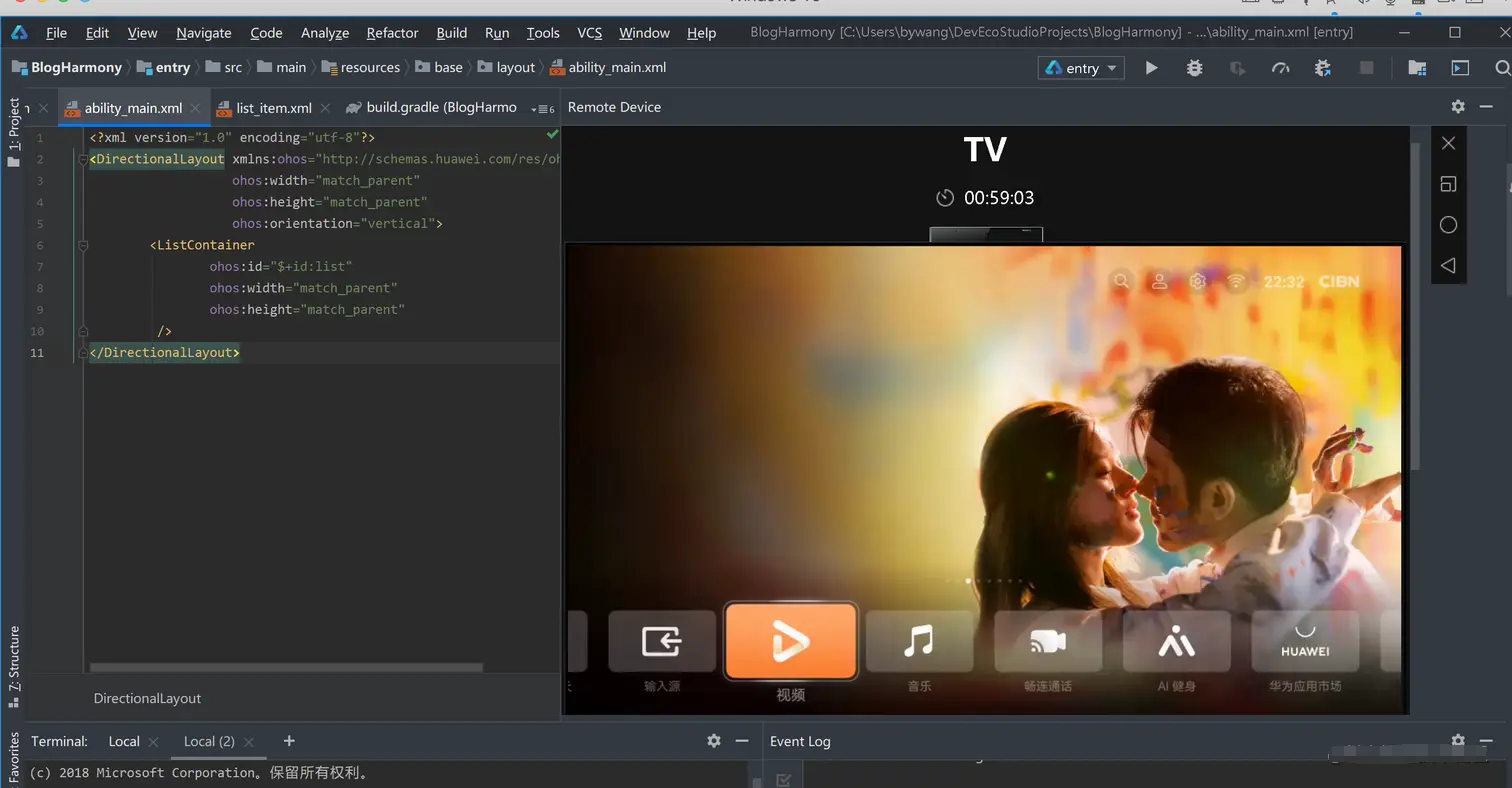This screenshot has width=1512, height=788.
Task: Click the editor horizontal scrollbar
Action: [x=286, y=667]
